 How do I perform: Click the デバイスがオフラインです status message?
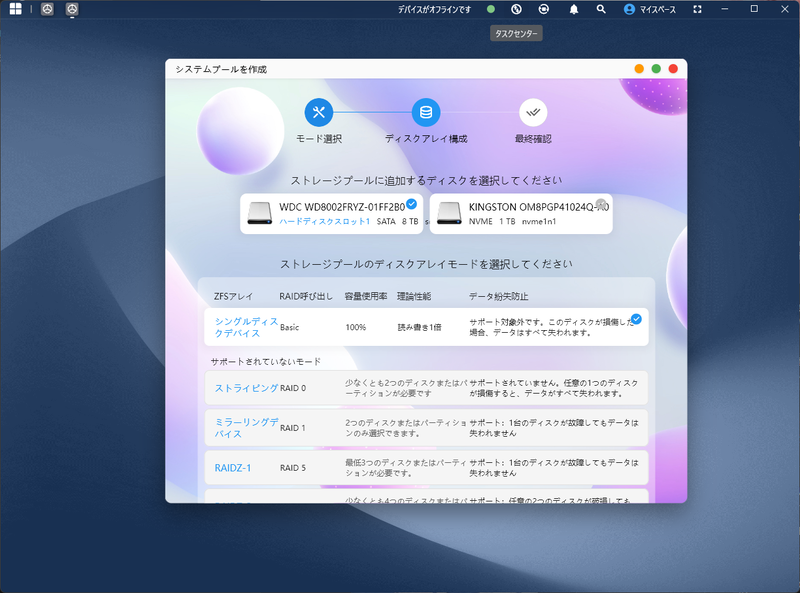(x=434, y=9)
